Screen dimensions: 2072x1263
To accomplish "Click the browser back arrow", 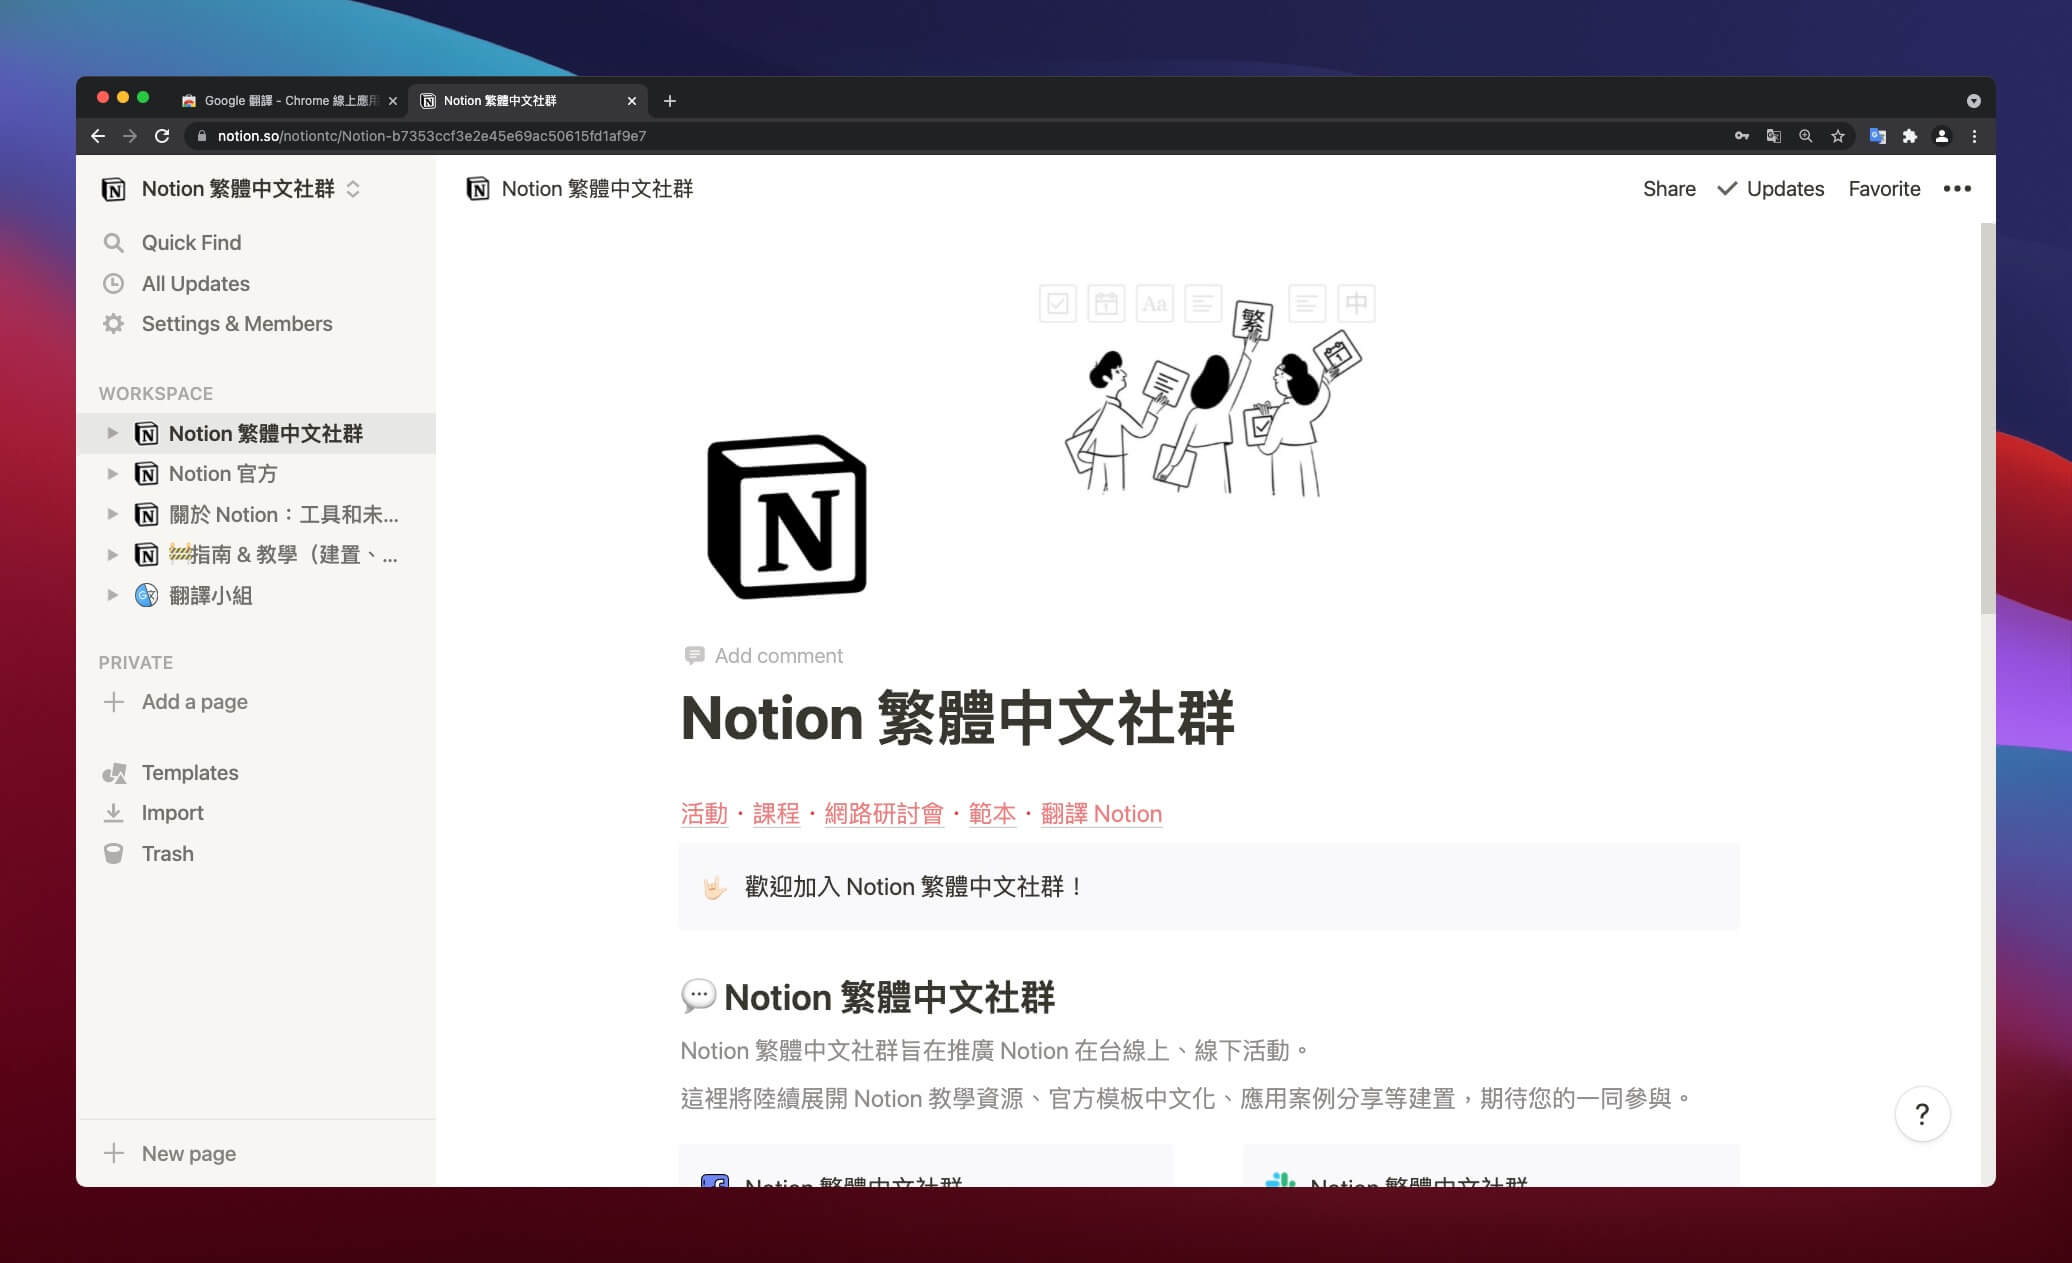I will click(x=98, y=136).
